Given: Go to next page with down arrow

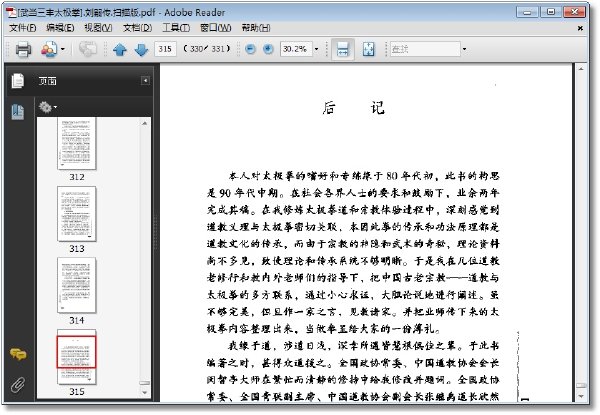Looking at the screenshot, I should coord(141,49).
